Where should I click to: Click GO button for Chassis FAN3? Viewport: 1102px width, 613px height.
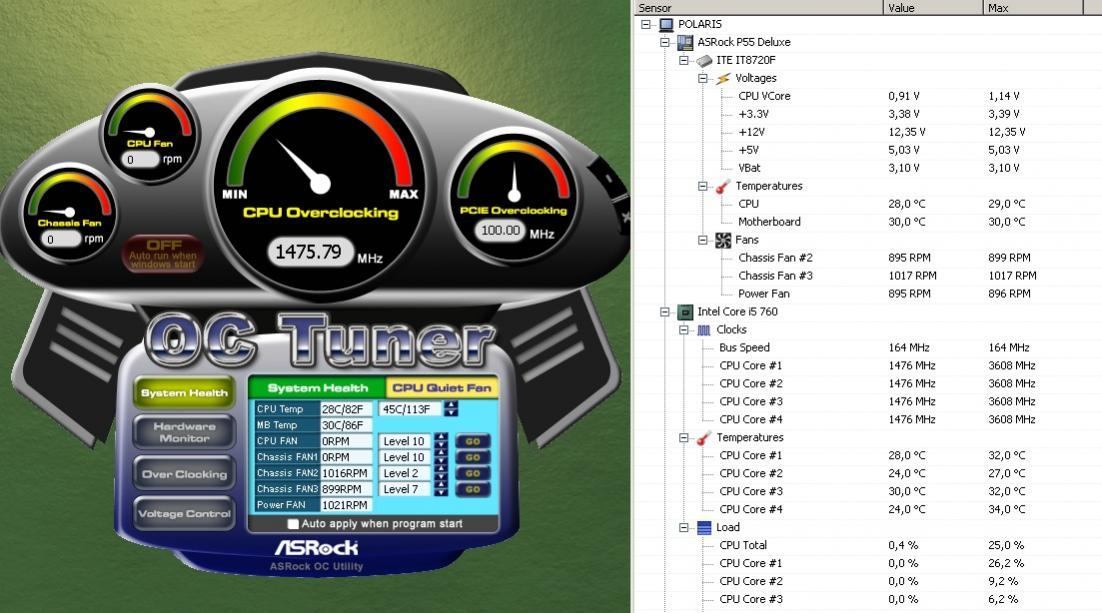tap(472, 490)
